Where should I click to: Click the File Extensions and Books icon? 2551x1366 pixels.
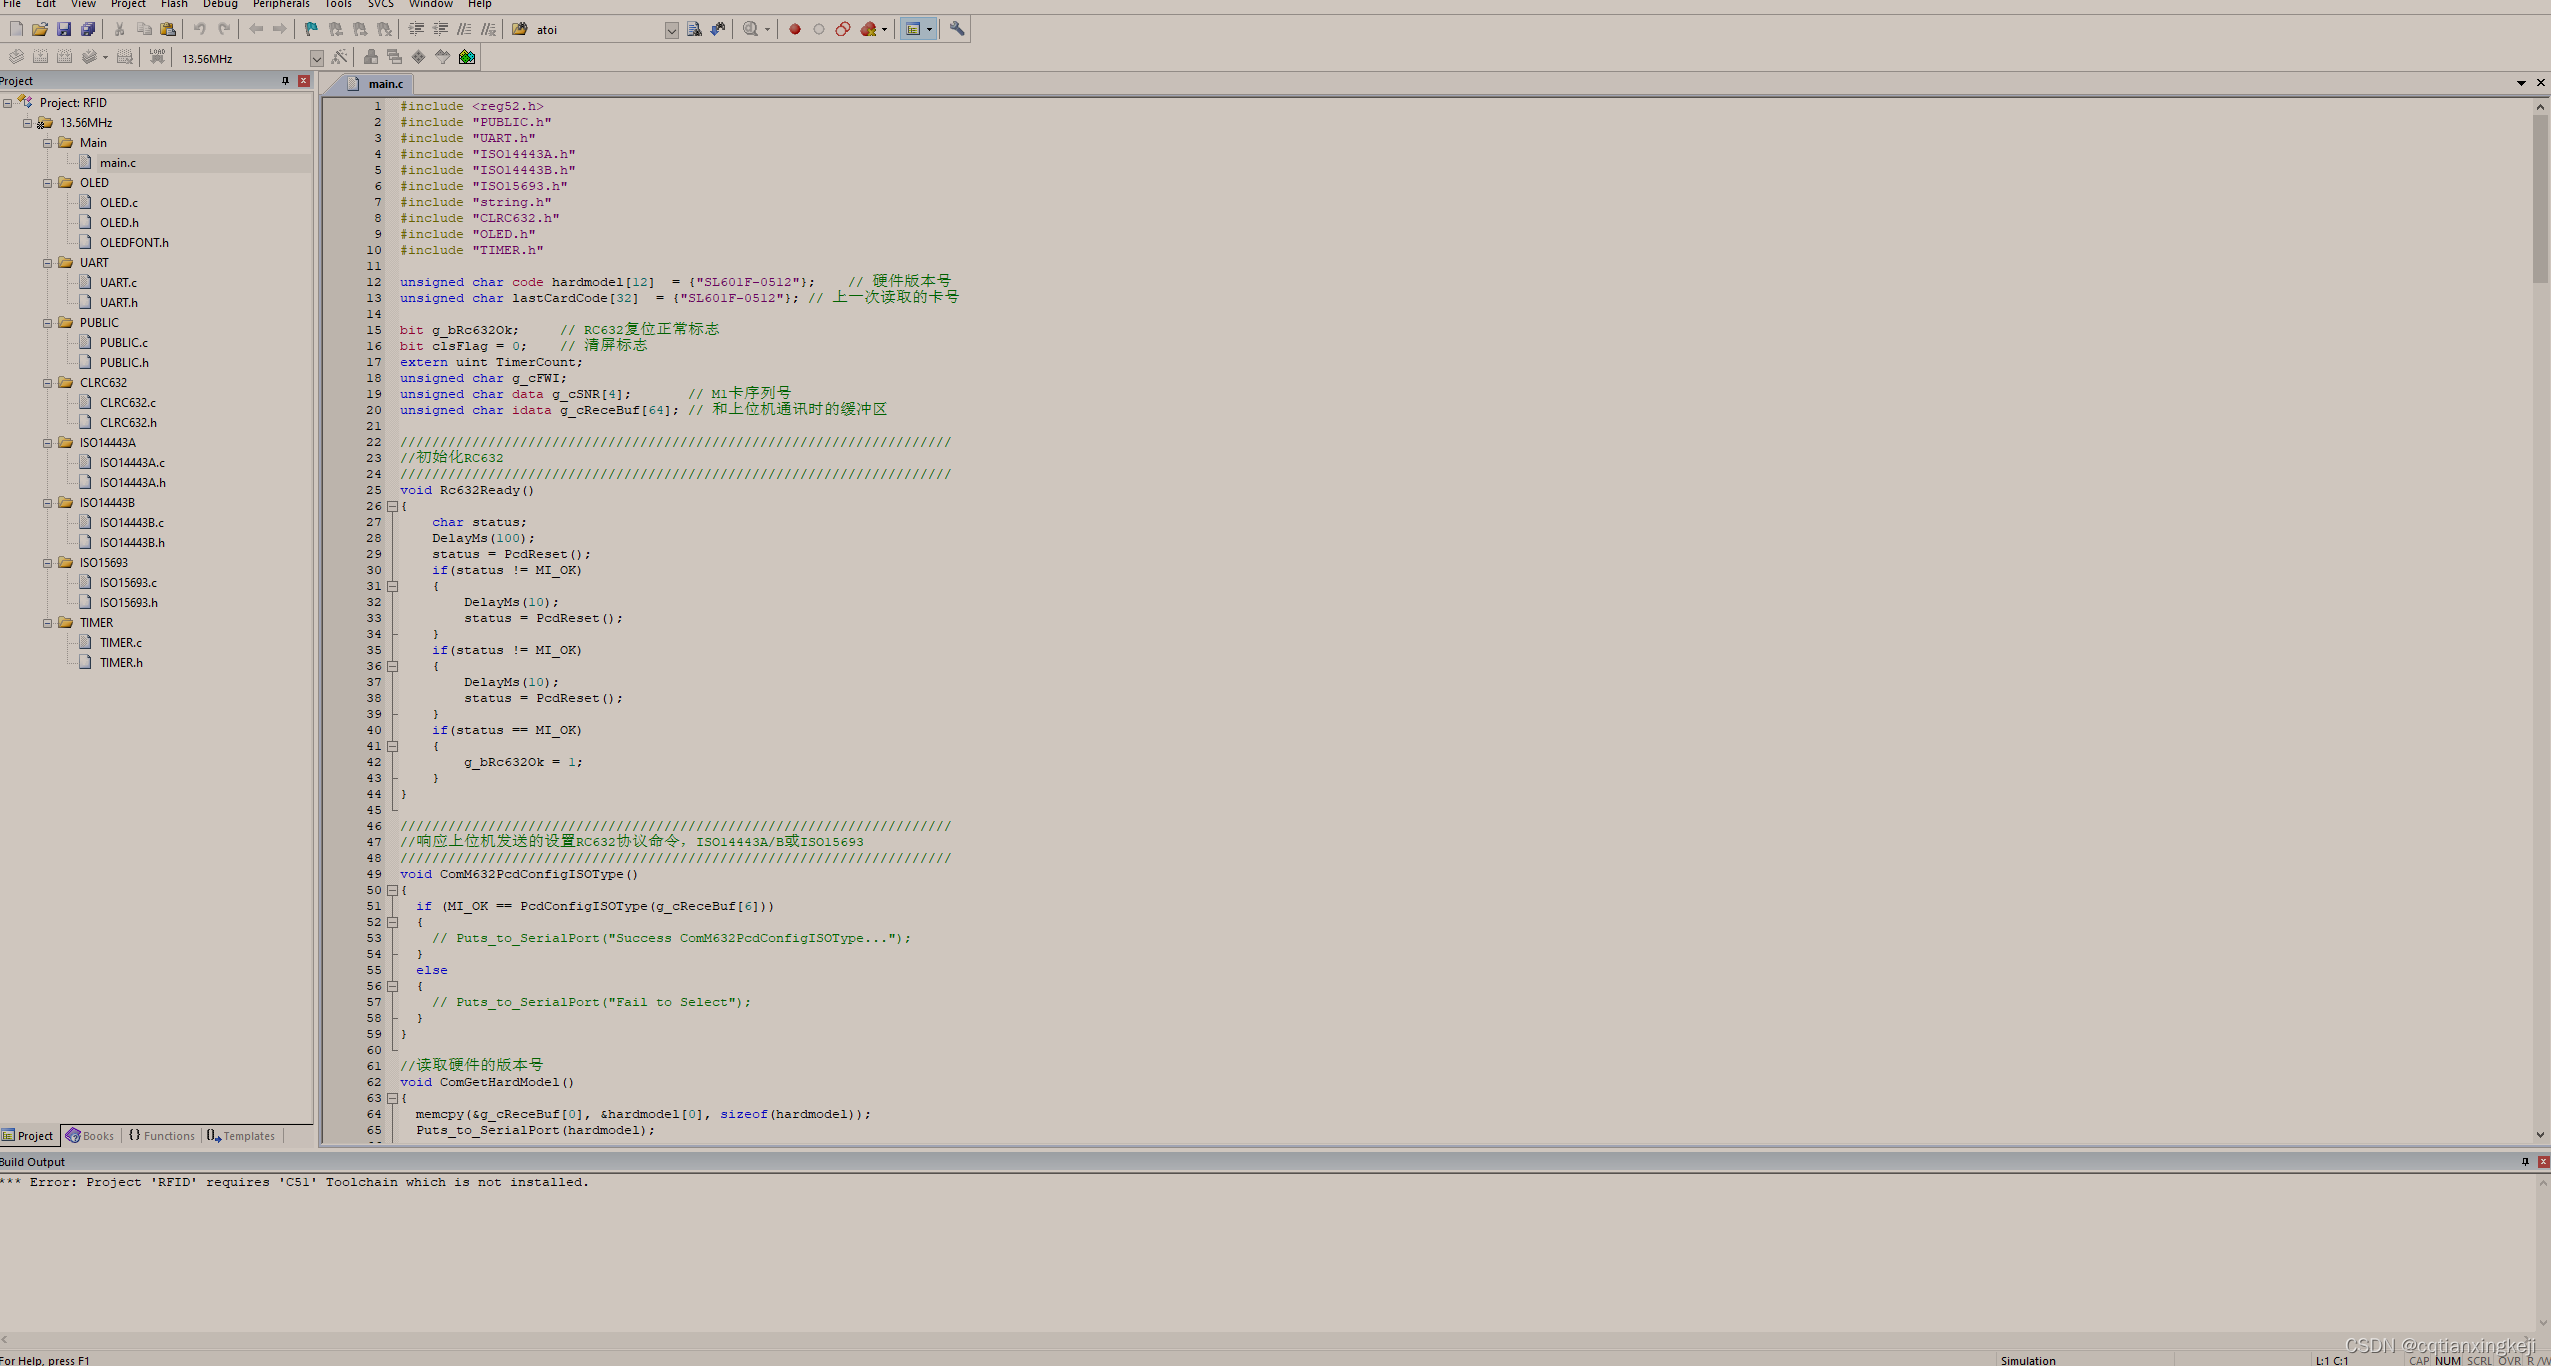(371, 57)
